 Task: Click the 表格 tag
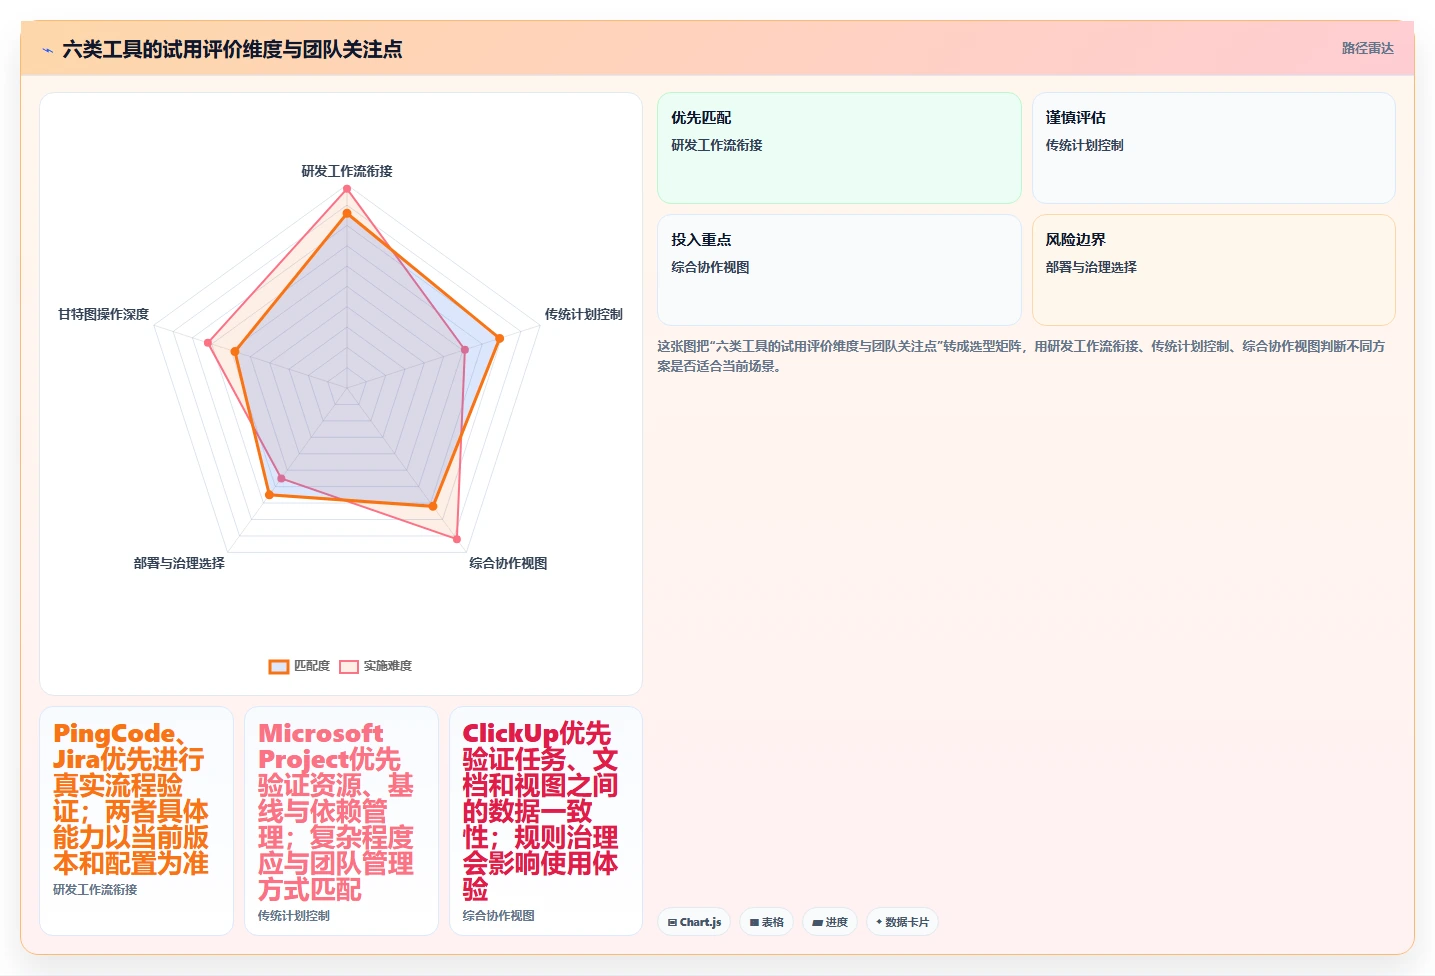[767, 922]
